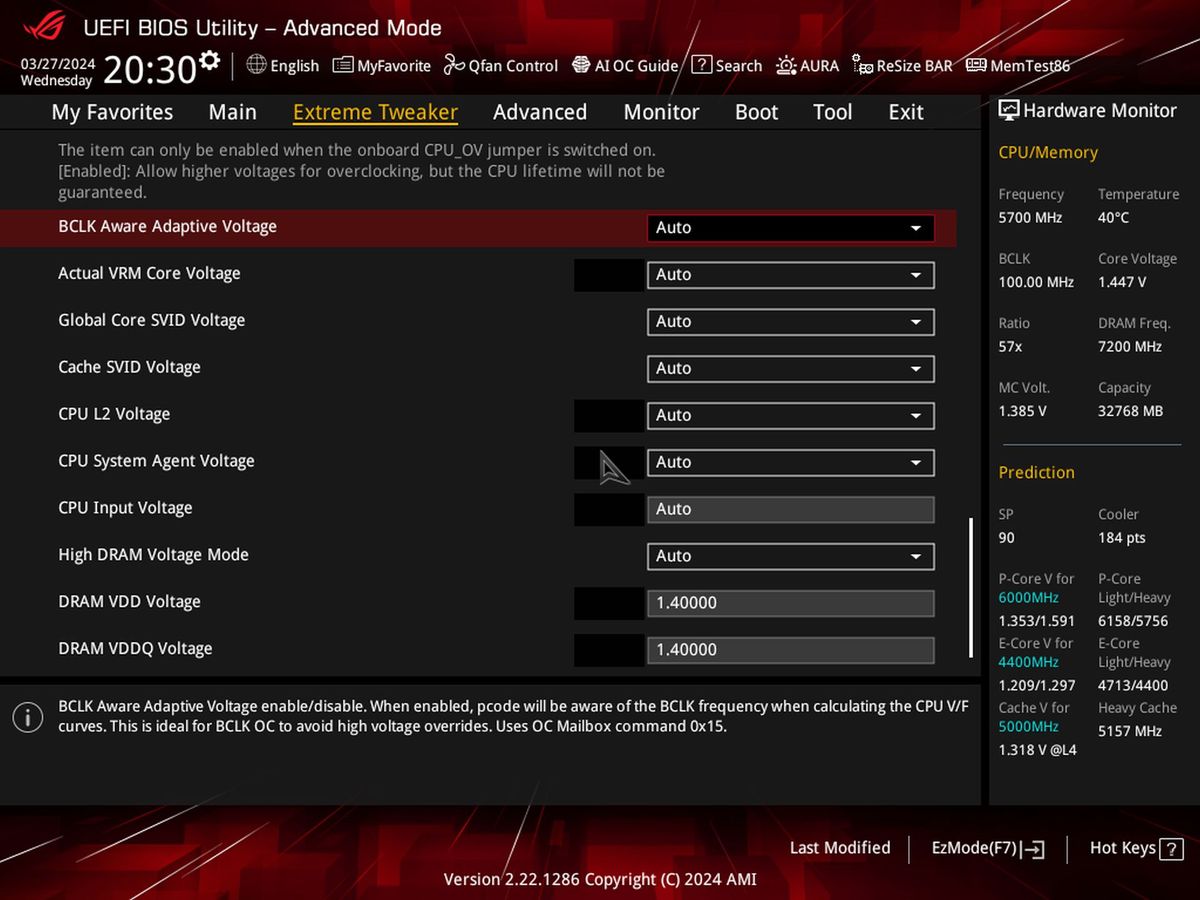
Task: Click the AURA lighting icon
Action: pos(786,65)
